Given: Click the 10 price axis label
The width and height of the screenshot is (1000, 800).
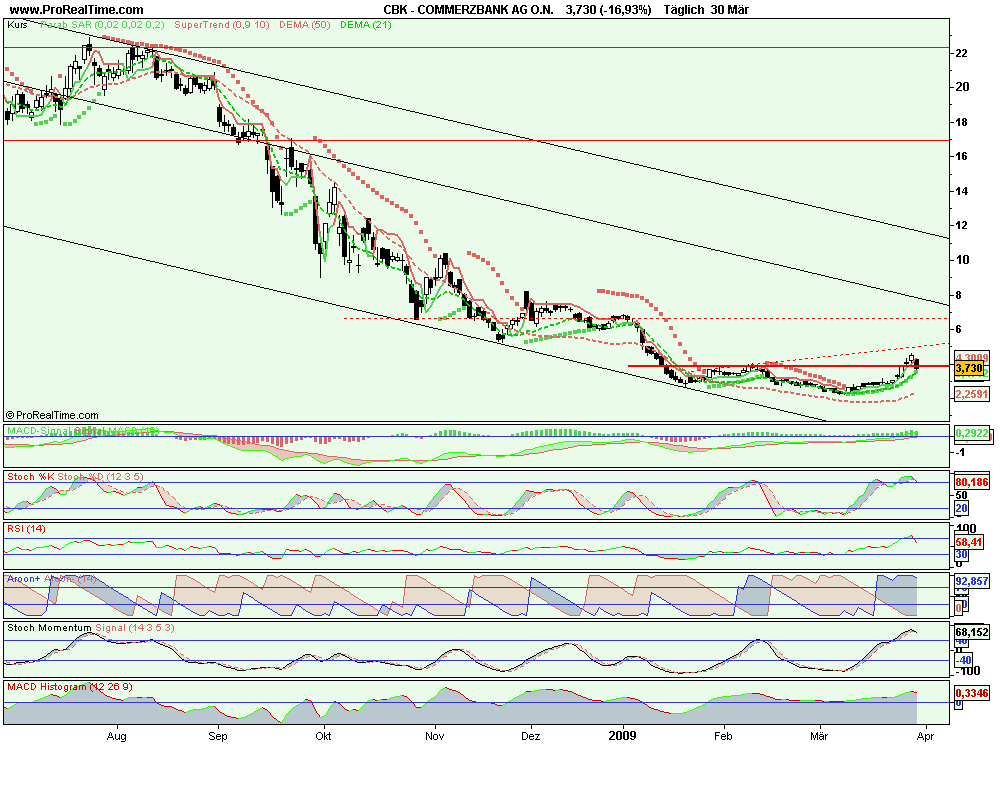Looking at the screenshot, I should point(962,260).
